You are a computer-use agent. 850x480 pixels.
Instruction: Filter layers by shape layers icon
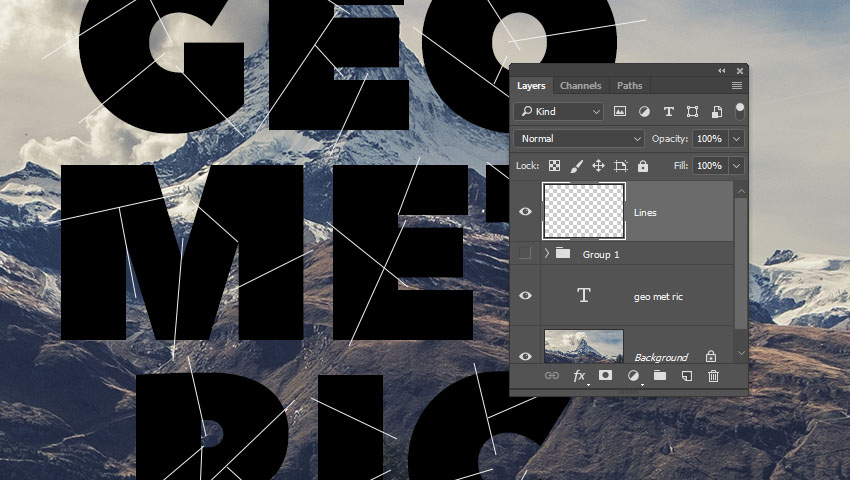point(692,111)
